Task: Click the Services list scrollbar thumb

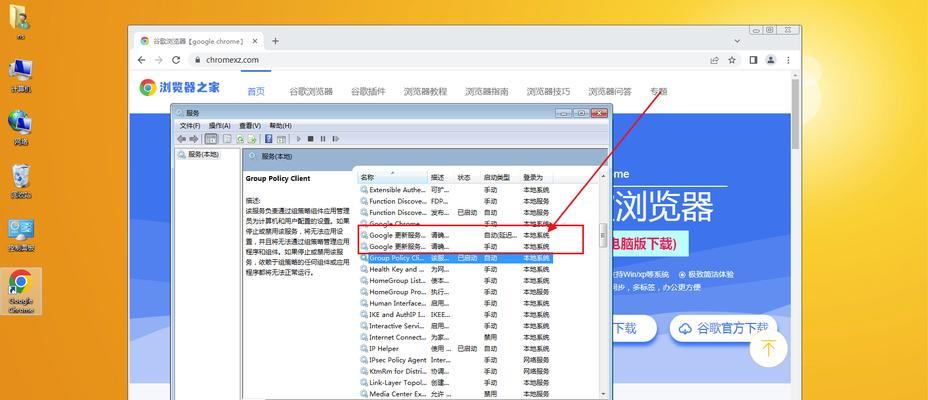Action: pos(603,235)
